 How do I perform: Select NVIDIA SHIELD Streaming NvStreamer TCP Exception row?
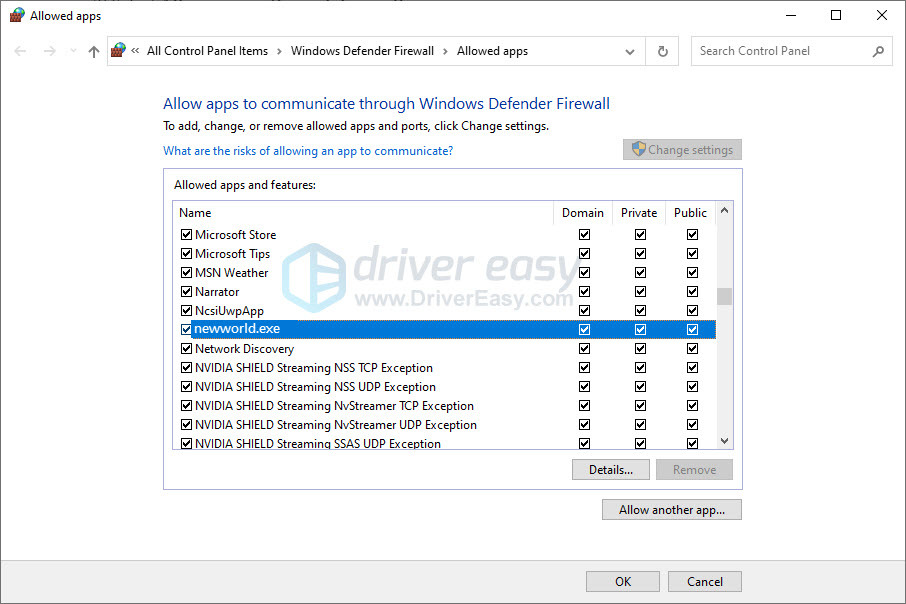tap(444, 406)
